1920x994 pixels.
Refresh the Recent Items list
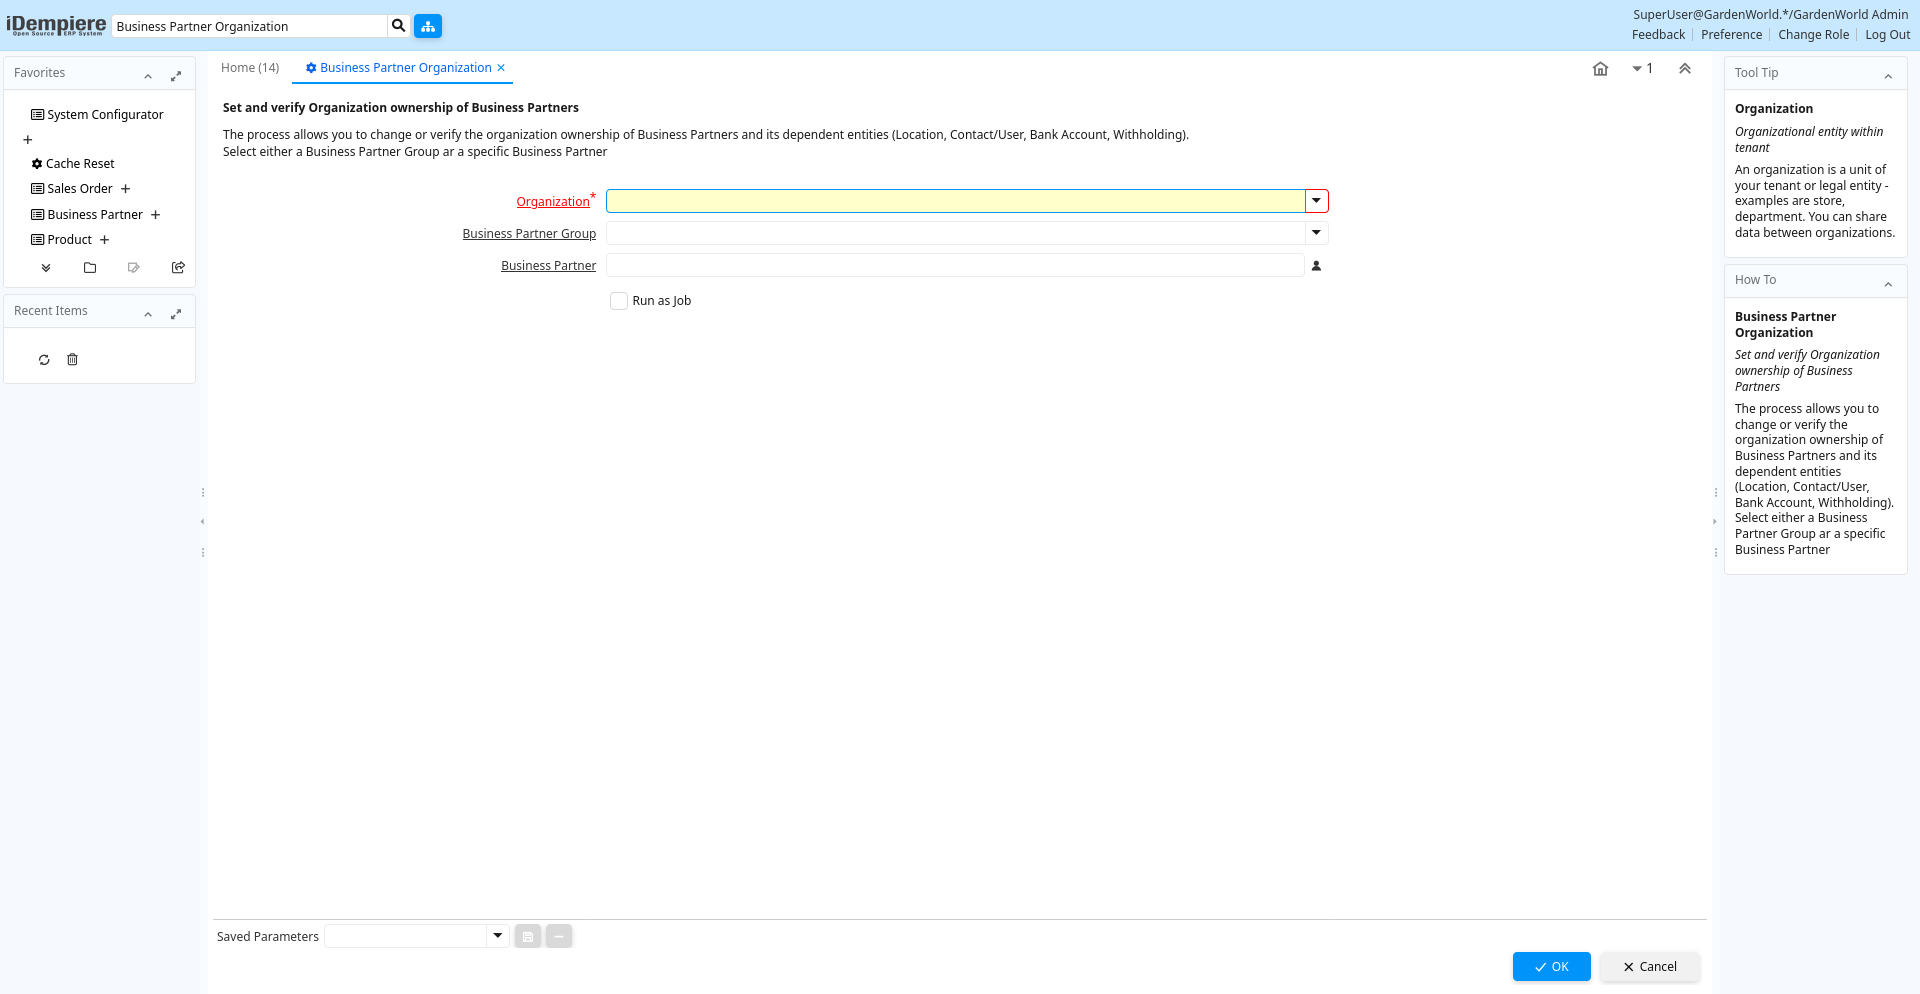coord(44,360)
